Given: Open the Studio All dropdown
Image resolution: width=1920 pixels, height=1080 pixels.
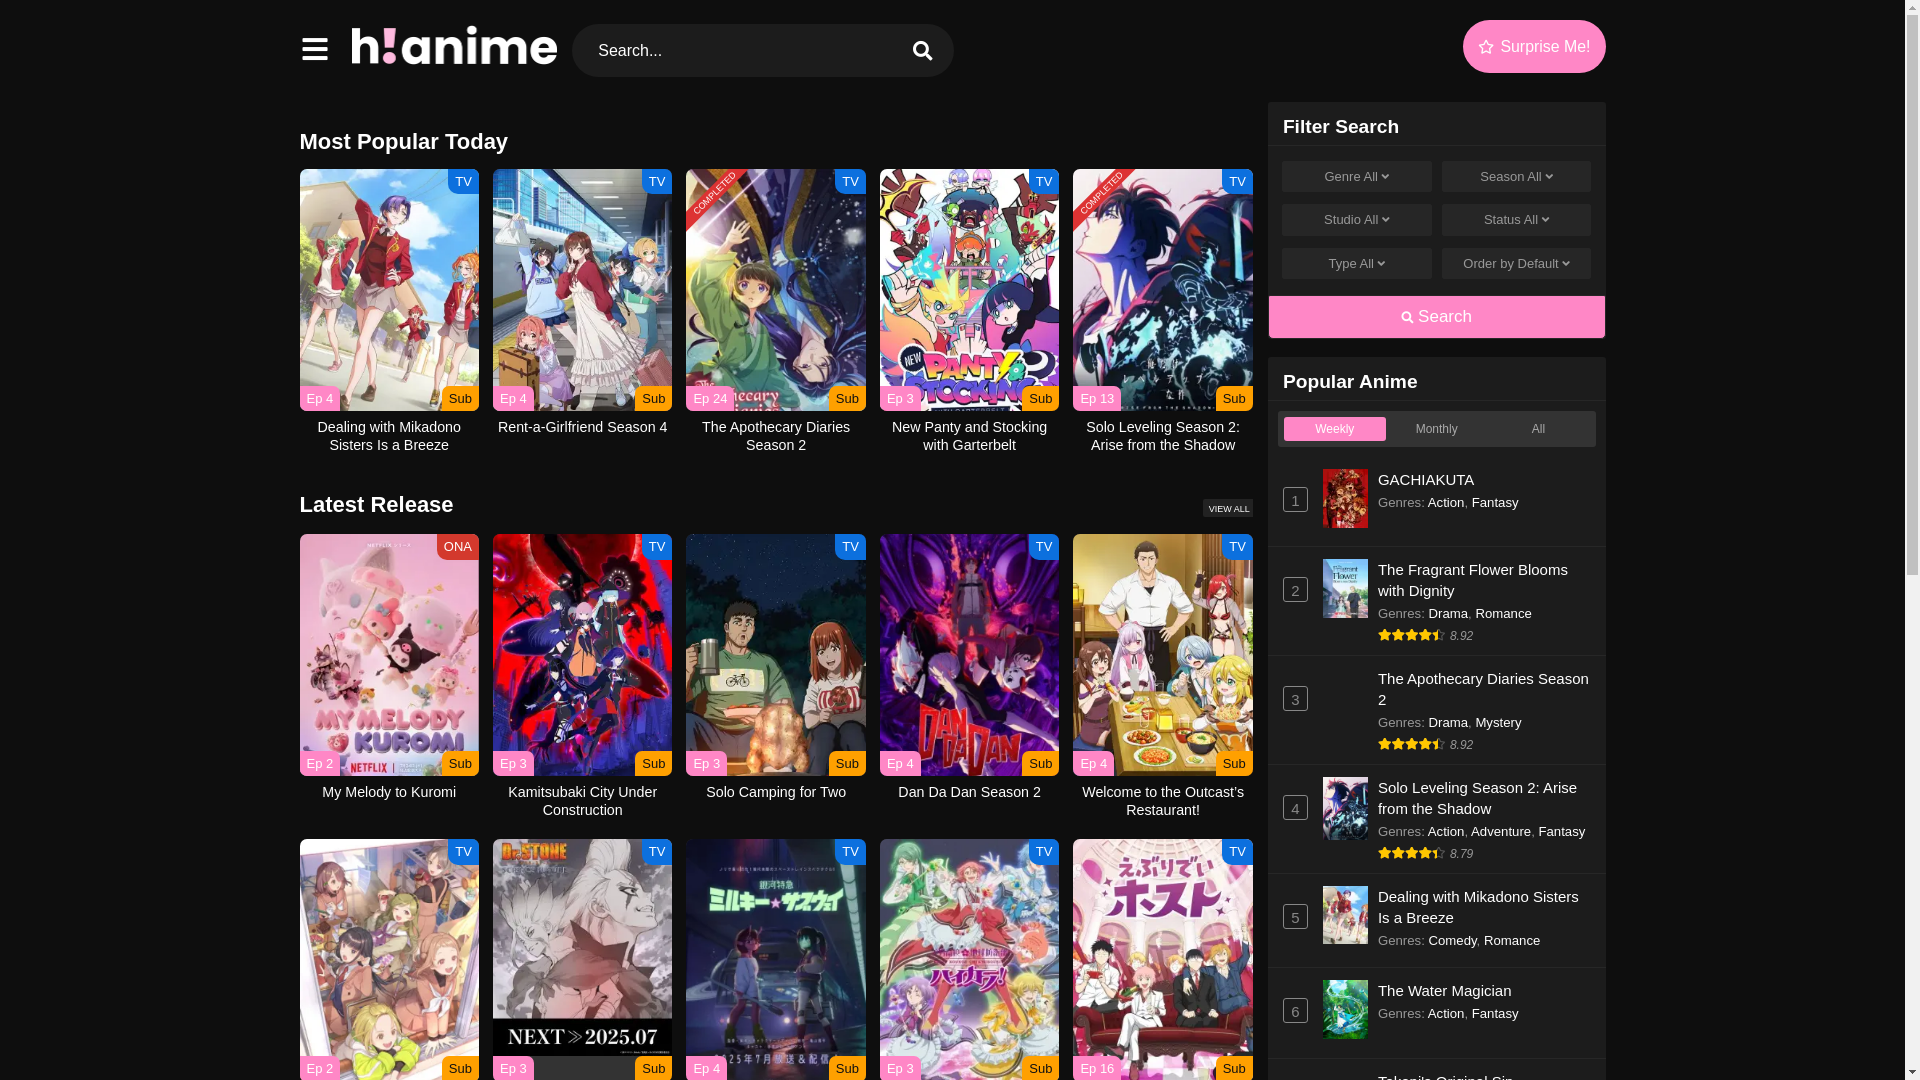Looking at the screenshot, I should click(1357, 220).
